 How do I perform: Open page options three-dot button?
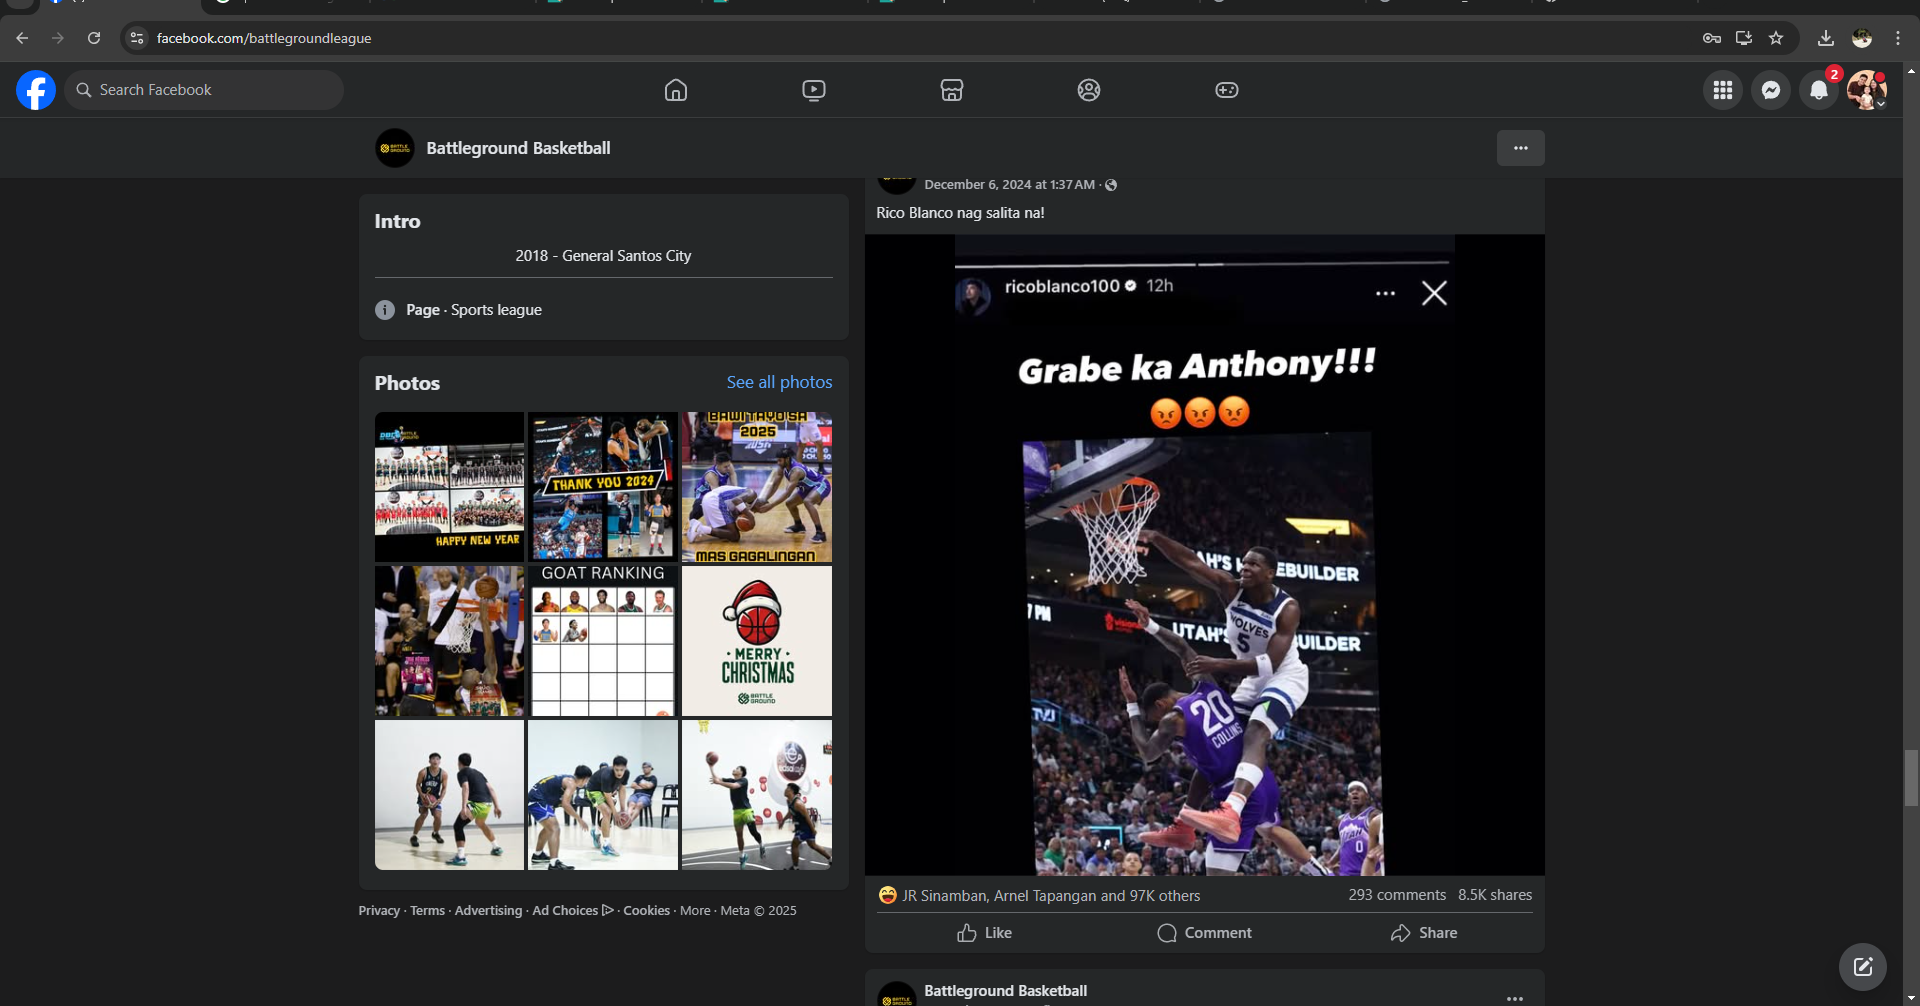click(1521, 148)
